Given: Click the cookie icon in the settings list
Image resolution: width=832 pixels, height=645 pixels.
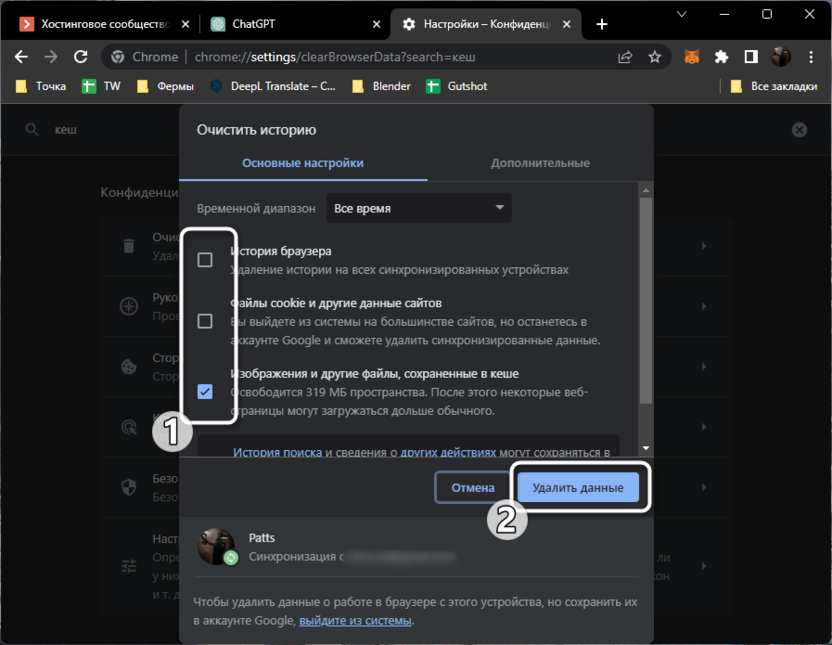Looking at the screenshot, I should 129,367.
